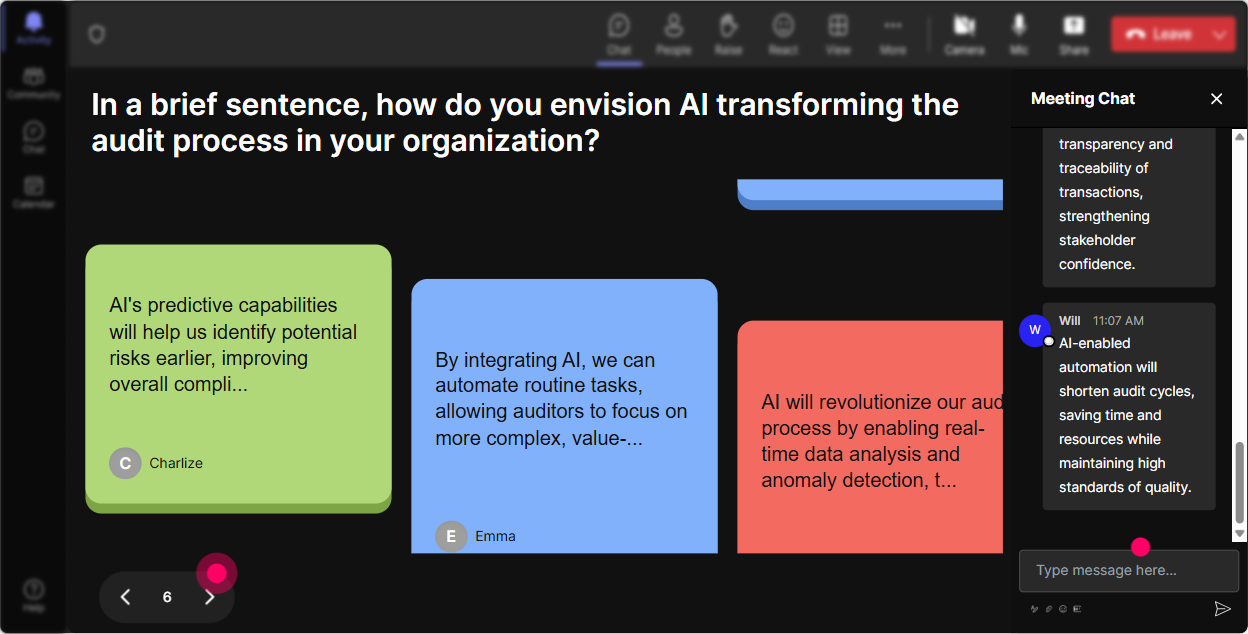Leave the meeting with red button
1248x634 pixels.
(x=1158, y=34)
